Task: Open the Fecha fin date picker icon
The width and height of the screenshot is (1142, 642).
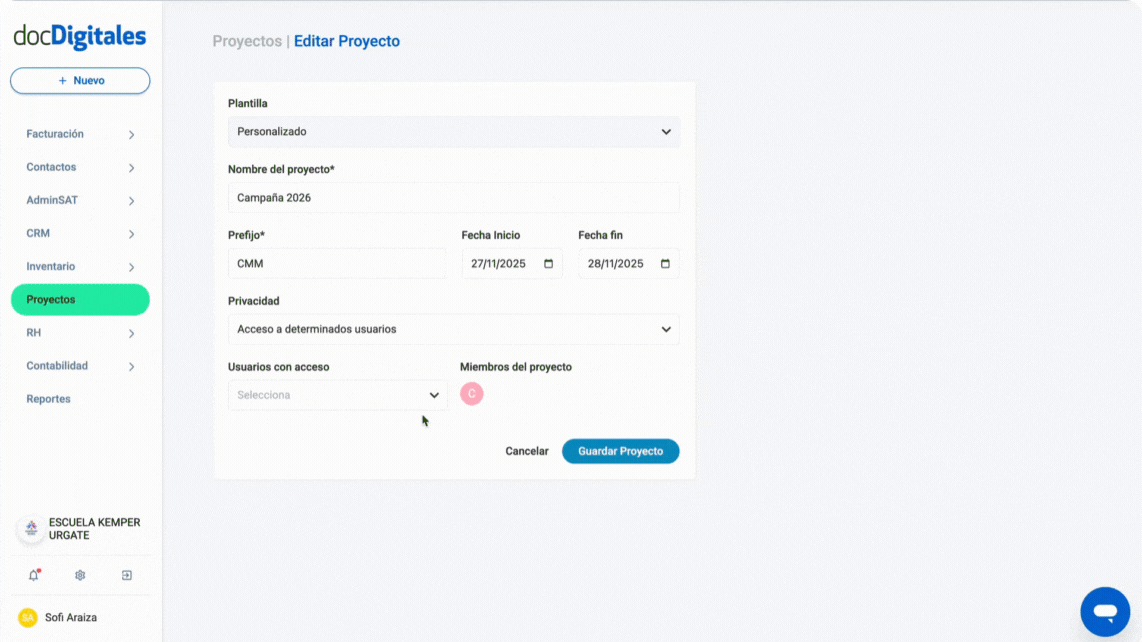Action: click(664, 263)
